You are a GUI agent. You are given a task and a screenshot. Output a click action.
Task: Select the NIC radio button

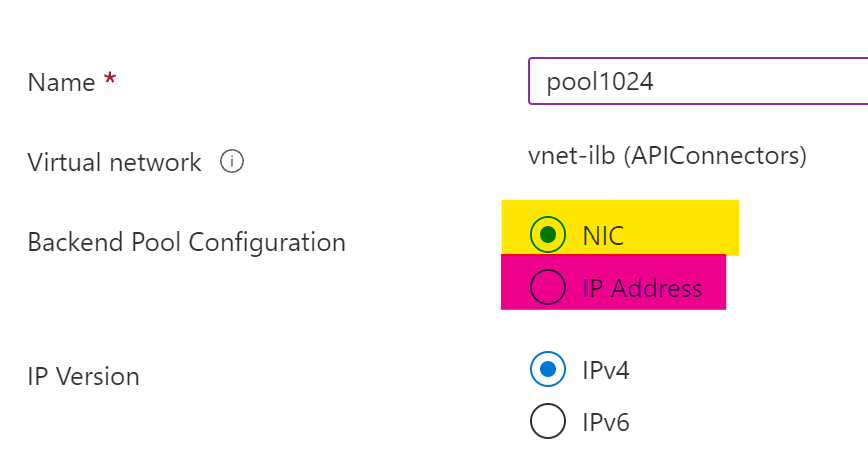(547, 235)
